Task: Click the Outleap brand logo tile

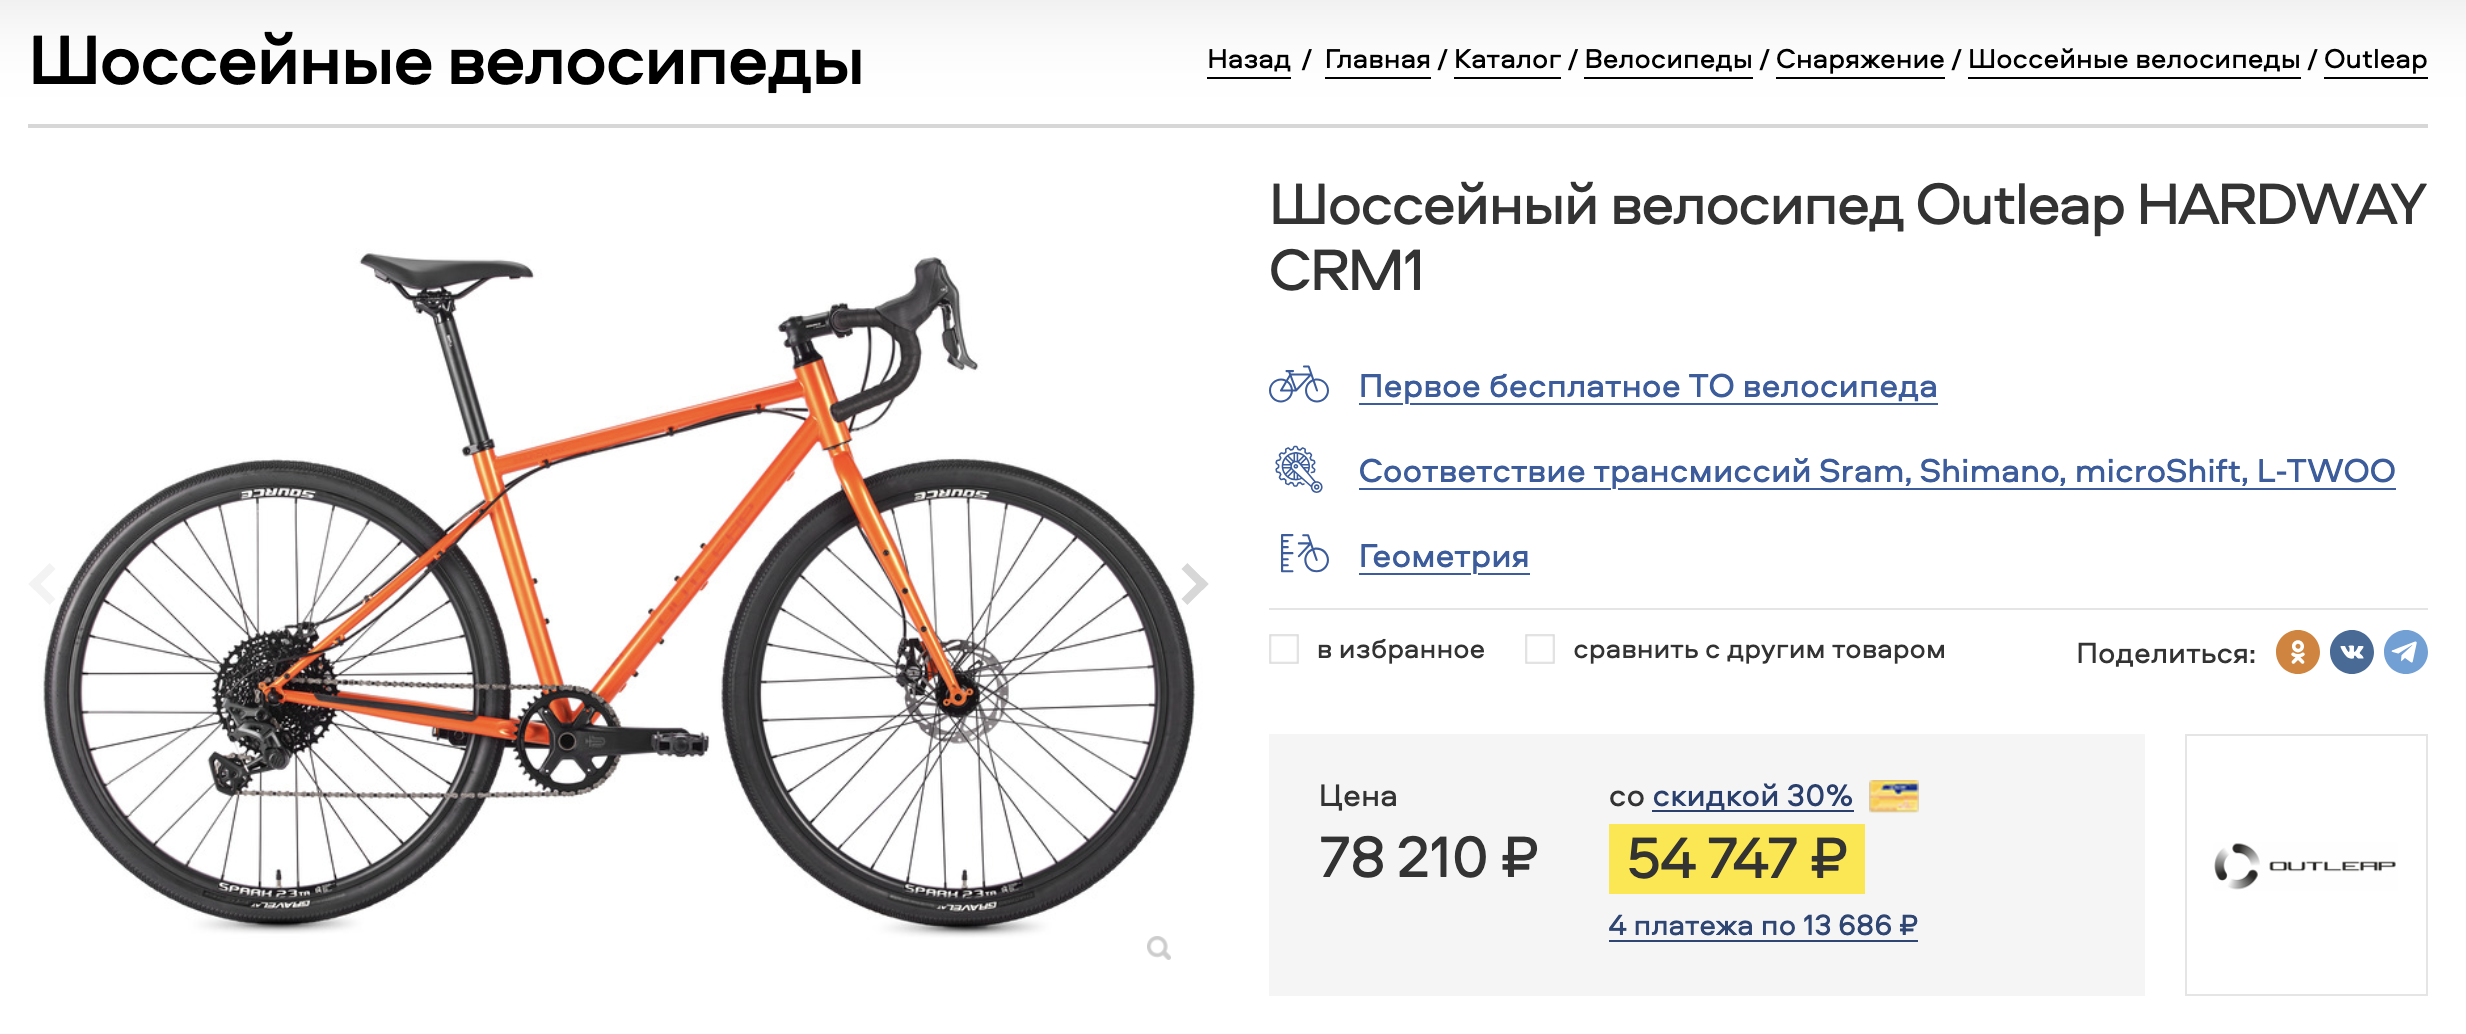Action: tap(2305, 865)
